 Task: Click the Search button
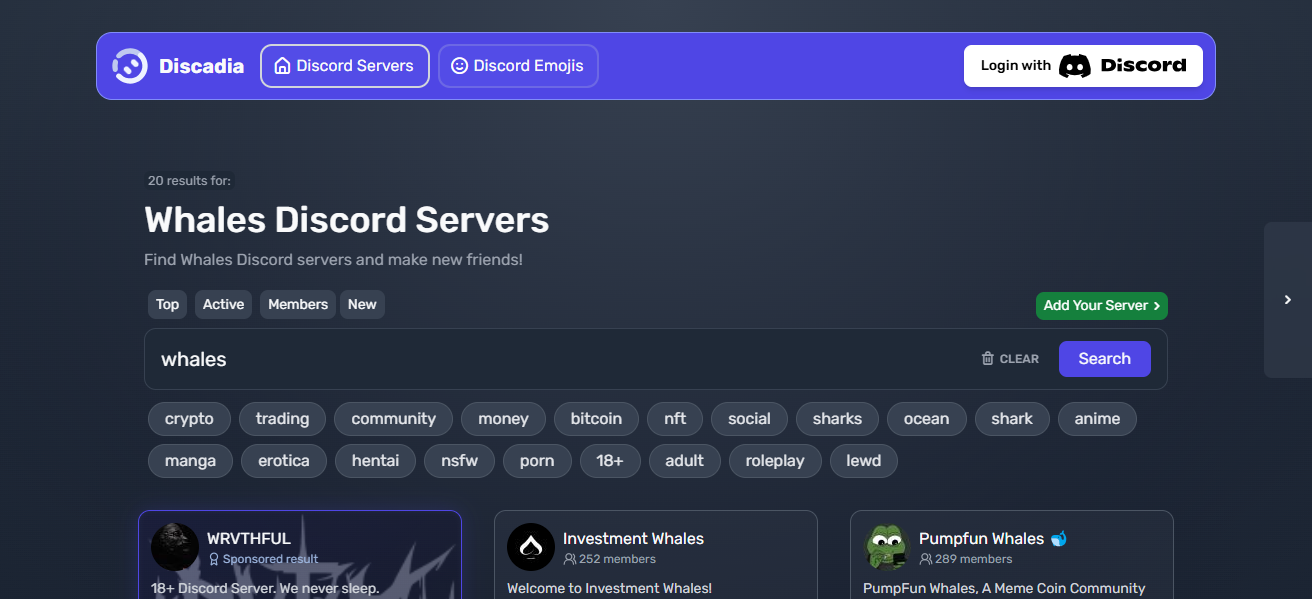1105,359
